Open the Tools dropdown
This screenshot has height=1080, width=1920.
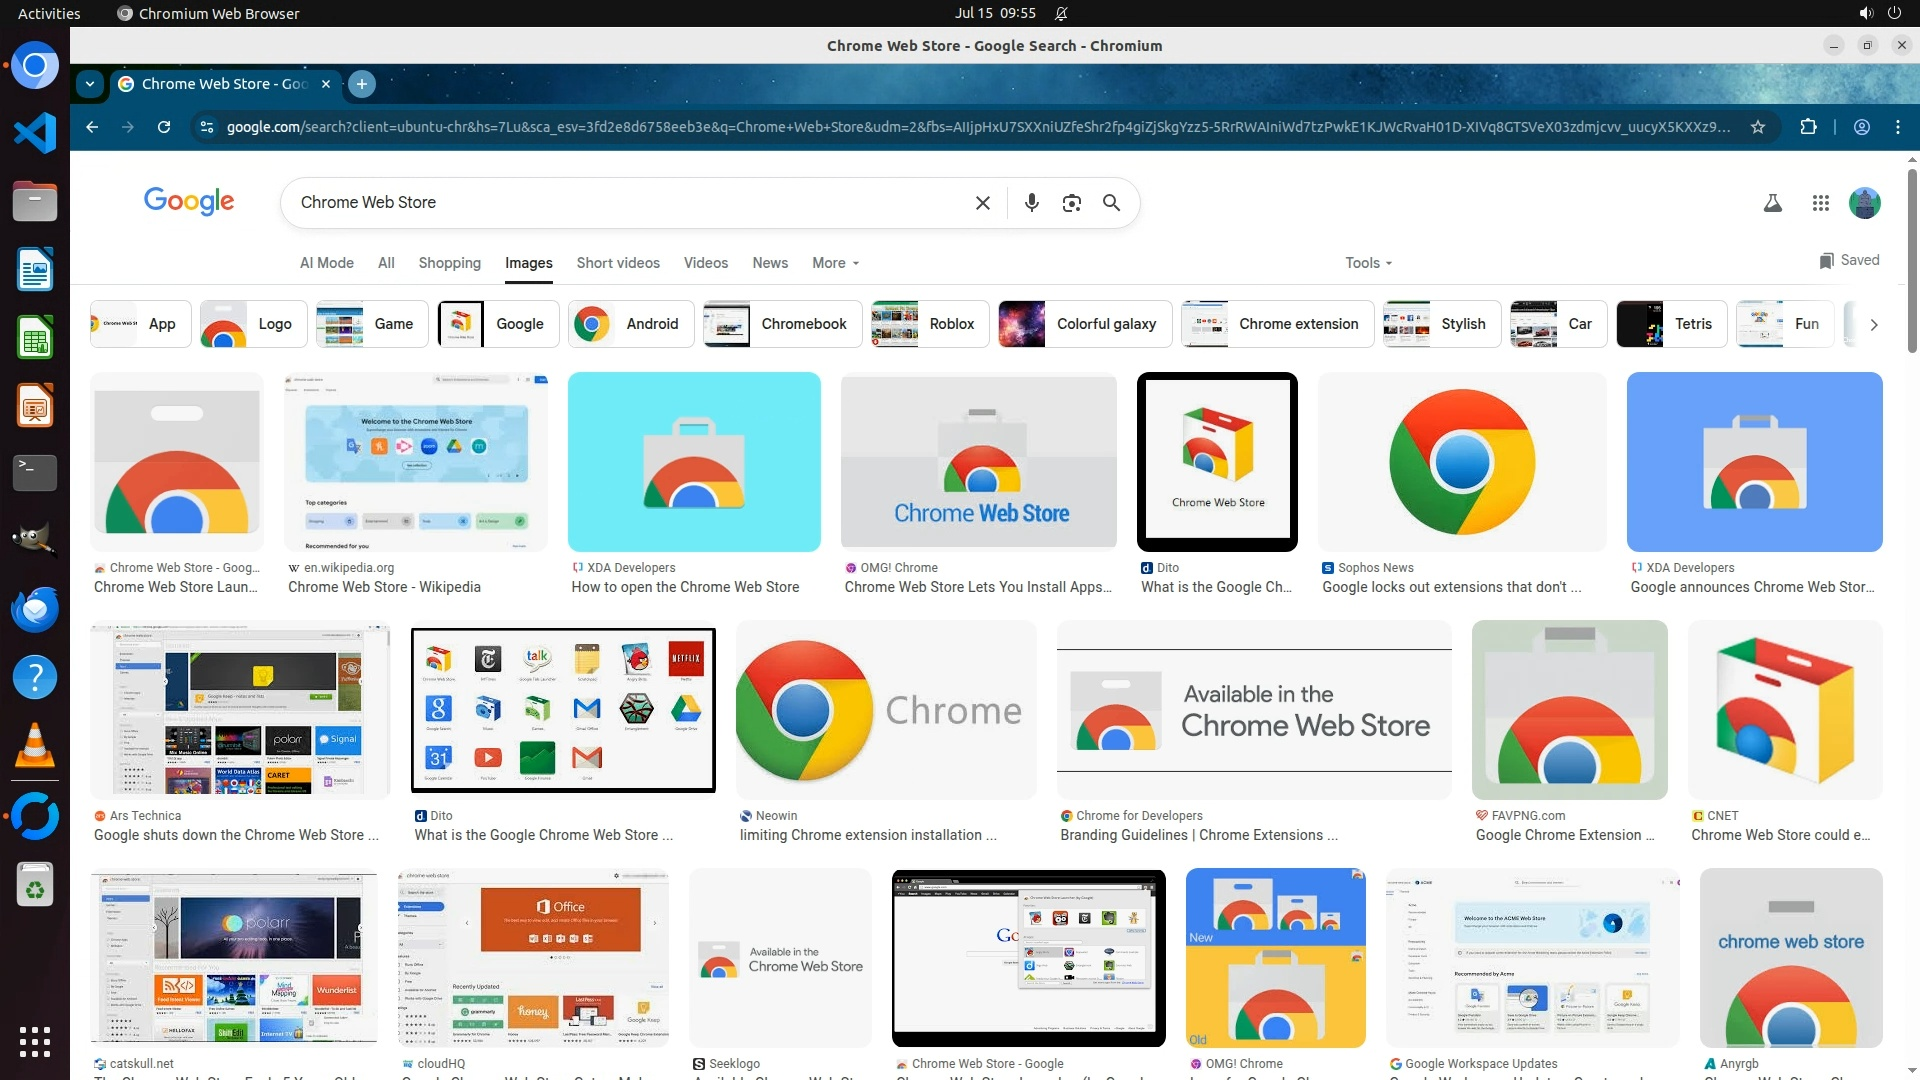1368,263
